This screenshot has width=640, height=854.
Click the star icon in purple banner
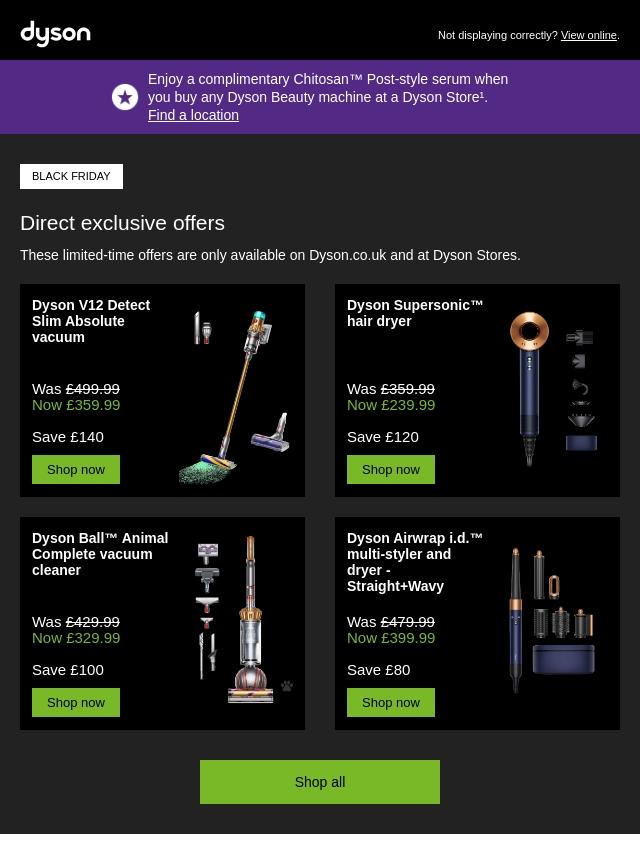pos(125,97)
